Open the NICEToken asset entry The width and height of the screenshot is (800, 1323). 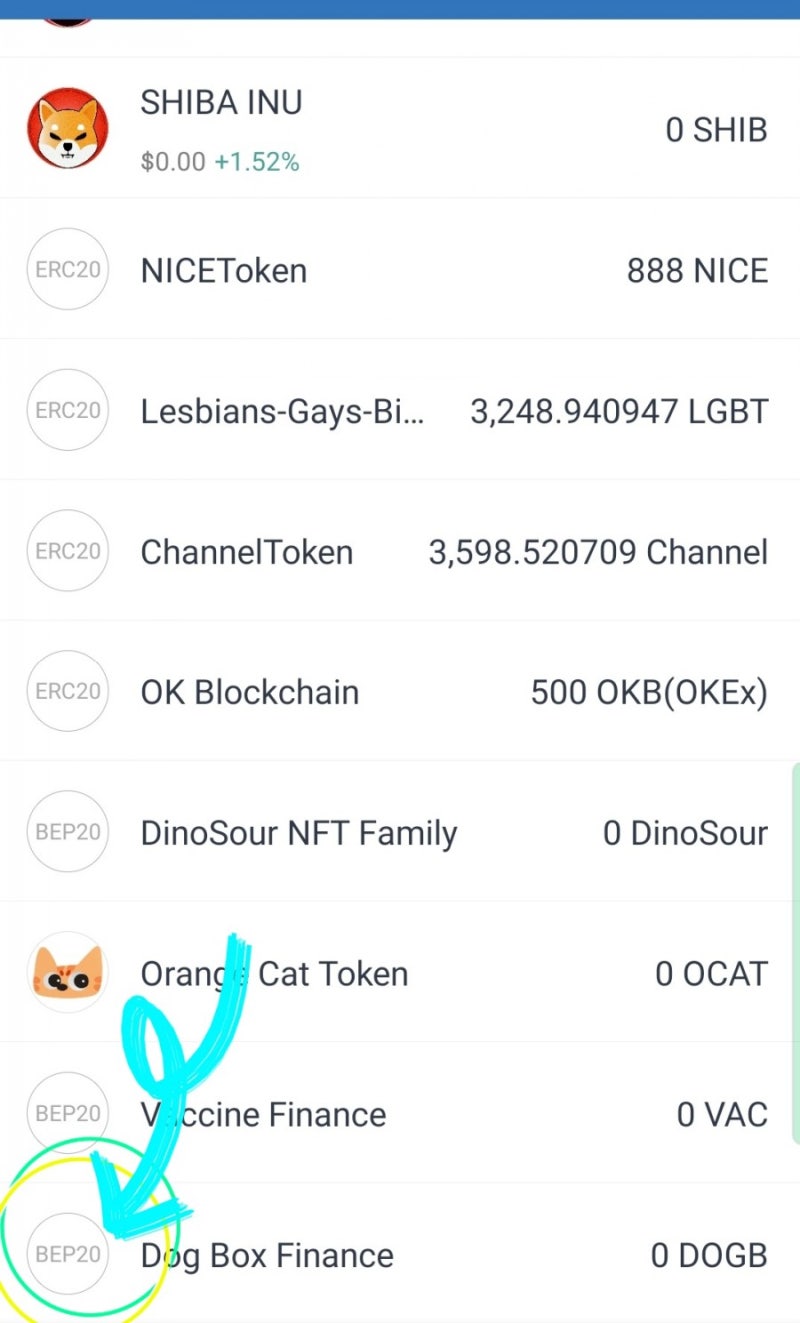coord(400,270)
